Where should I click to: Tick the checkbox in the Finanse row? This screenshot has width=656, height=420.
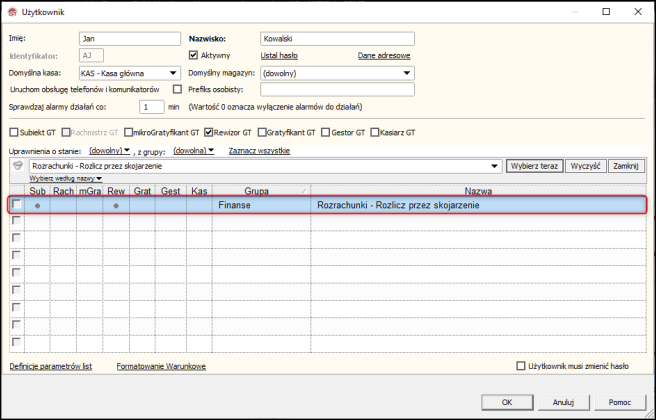point(16,205)
